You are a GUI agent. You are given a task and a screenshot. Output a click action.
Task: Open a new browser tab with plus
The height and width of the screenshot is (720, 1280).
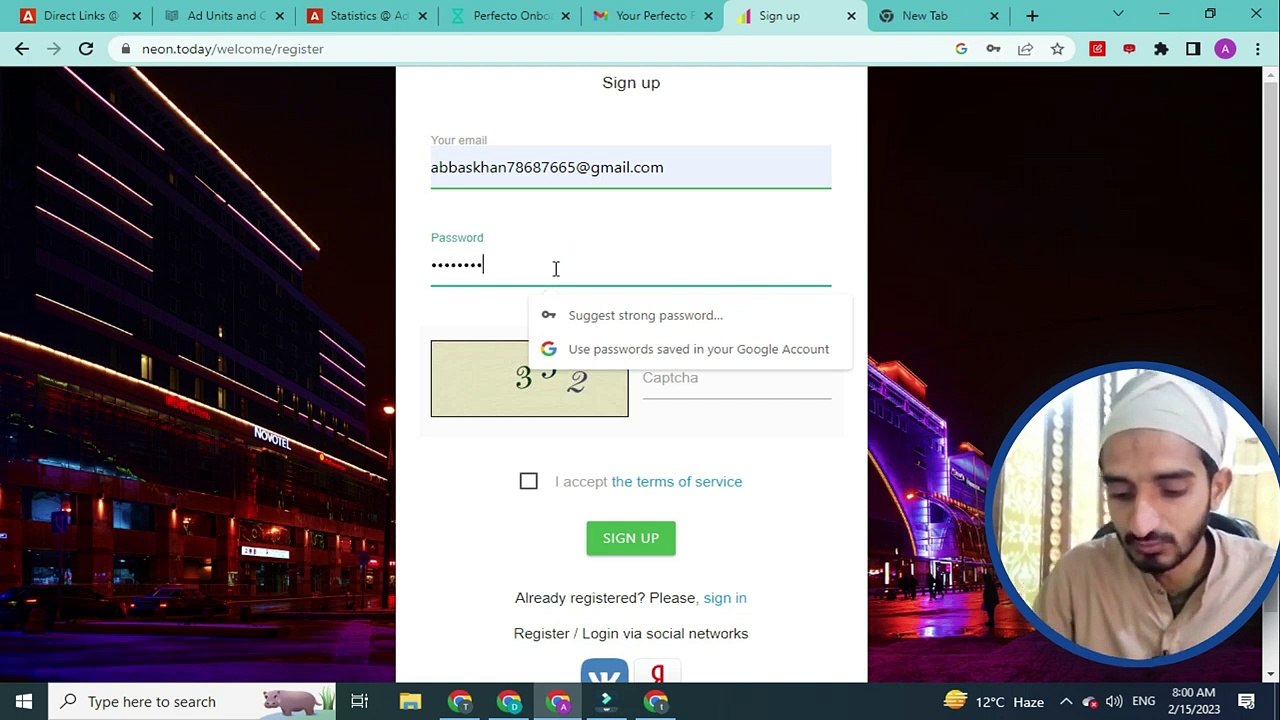(1032, 16)
